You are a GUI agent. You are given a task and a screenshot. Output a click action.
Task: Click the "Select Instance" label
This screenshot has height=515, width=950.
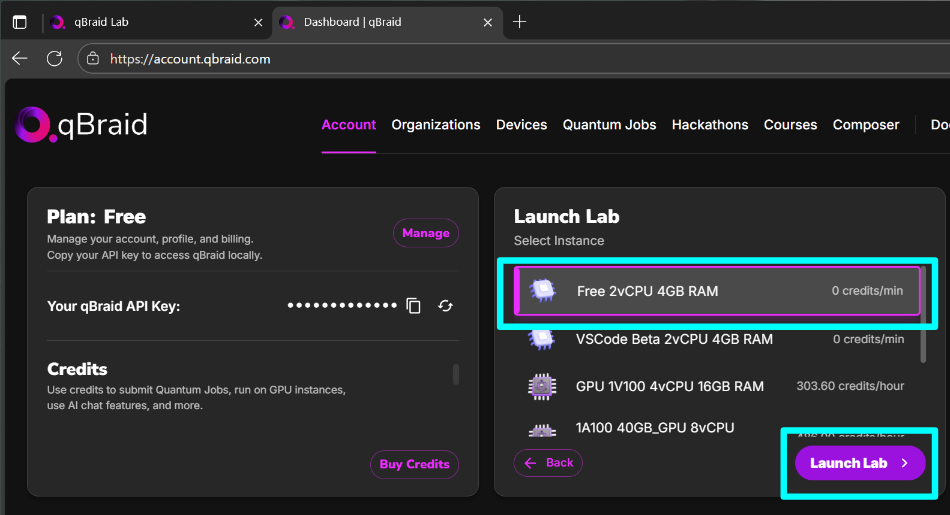559,241
